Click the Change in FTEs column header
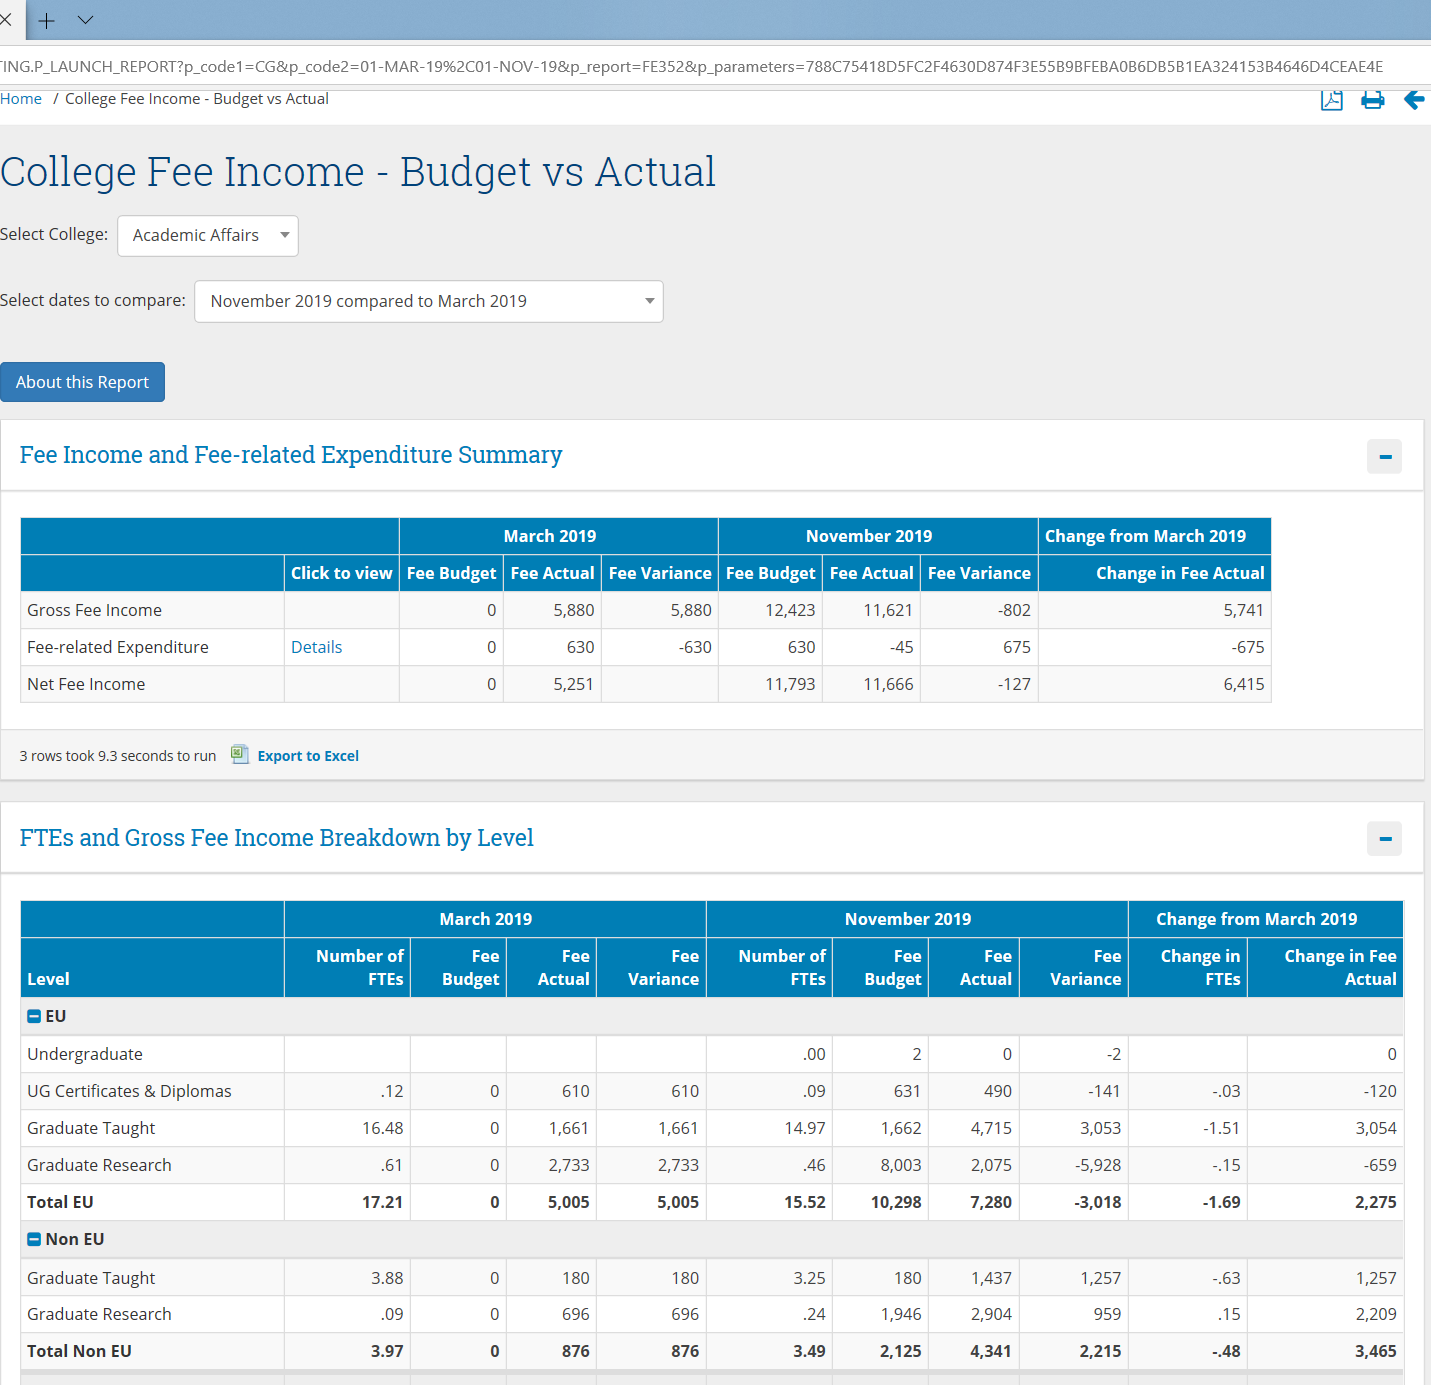Screen dimensions: 1431x1385 pos(1199,967)
